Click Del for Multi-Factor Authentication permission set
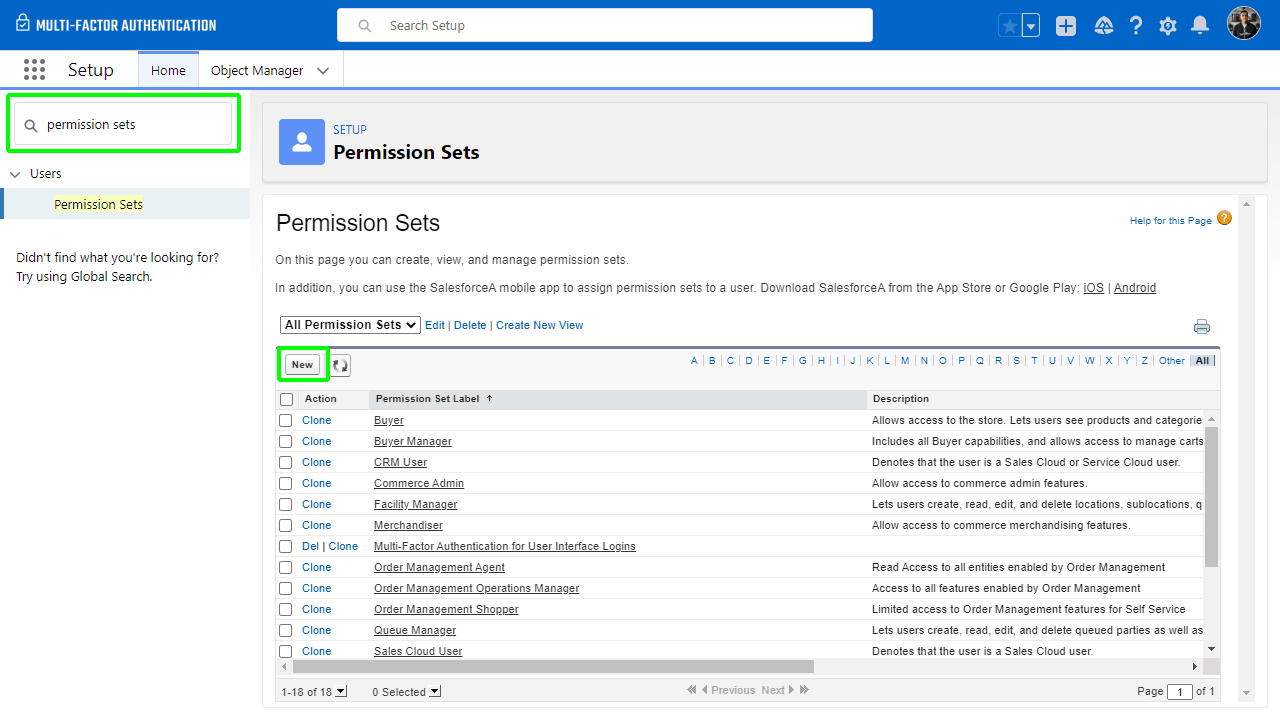1280x720 pixels. pyautogui.click(x=310, y=546)
